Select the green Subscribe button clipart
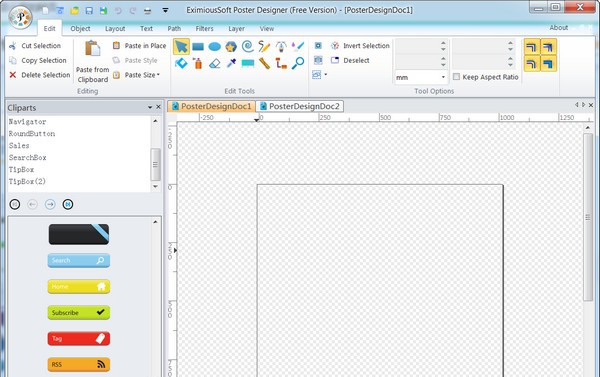 point(79,312)
